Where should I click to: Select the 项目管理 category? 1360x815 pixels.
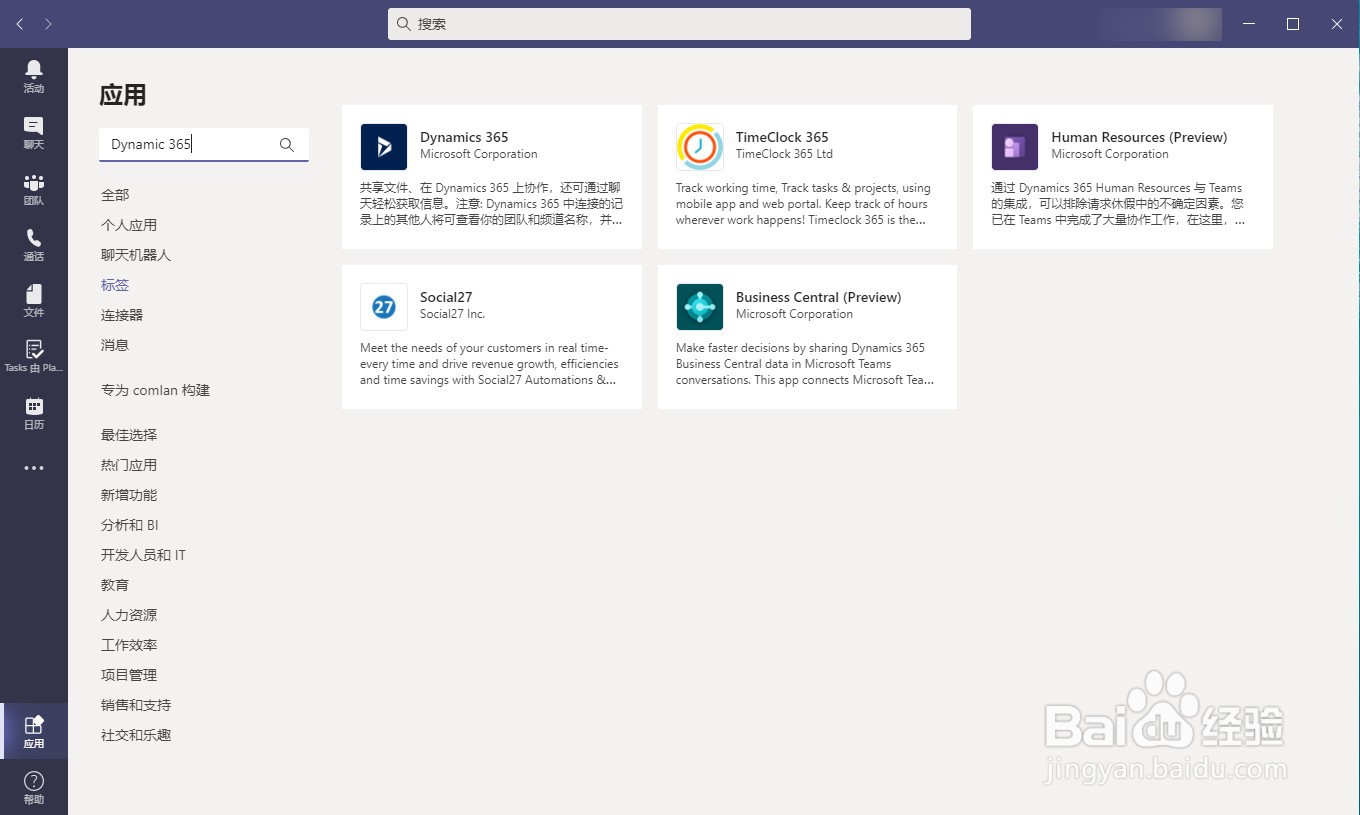129,675
